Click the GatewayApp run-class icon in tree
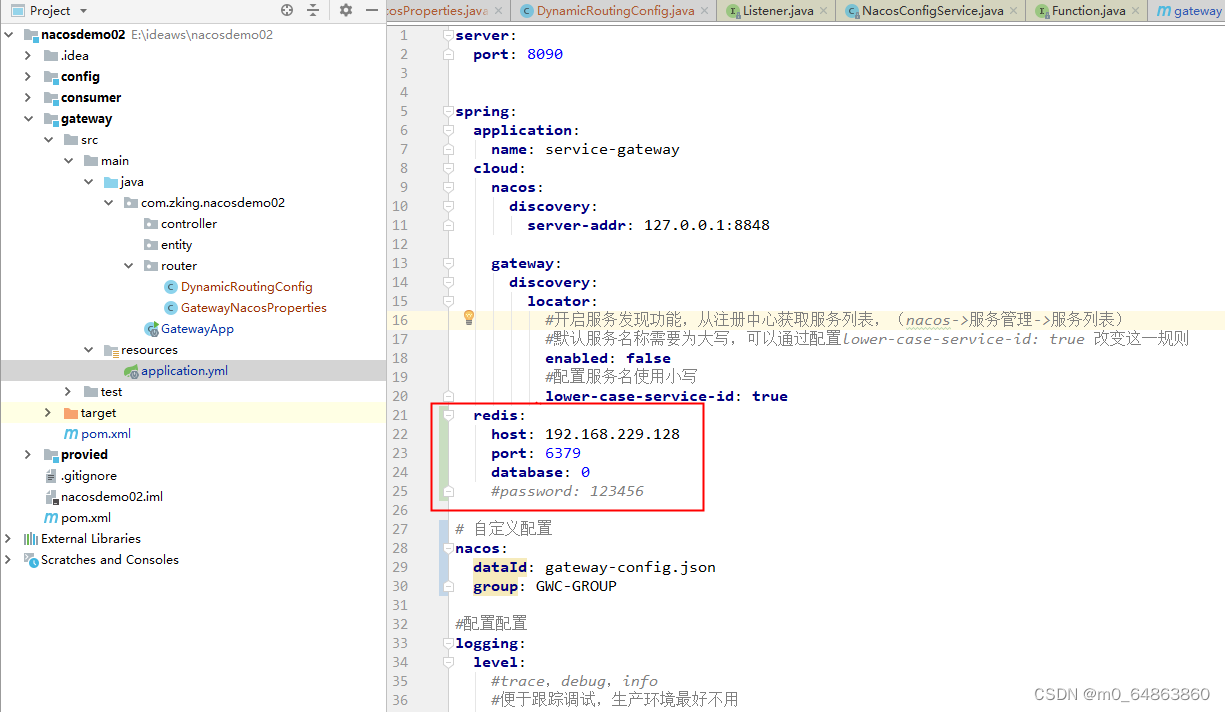 pos(151,329)
